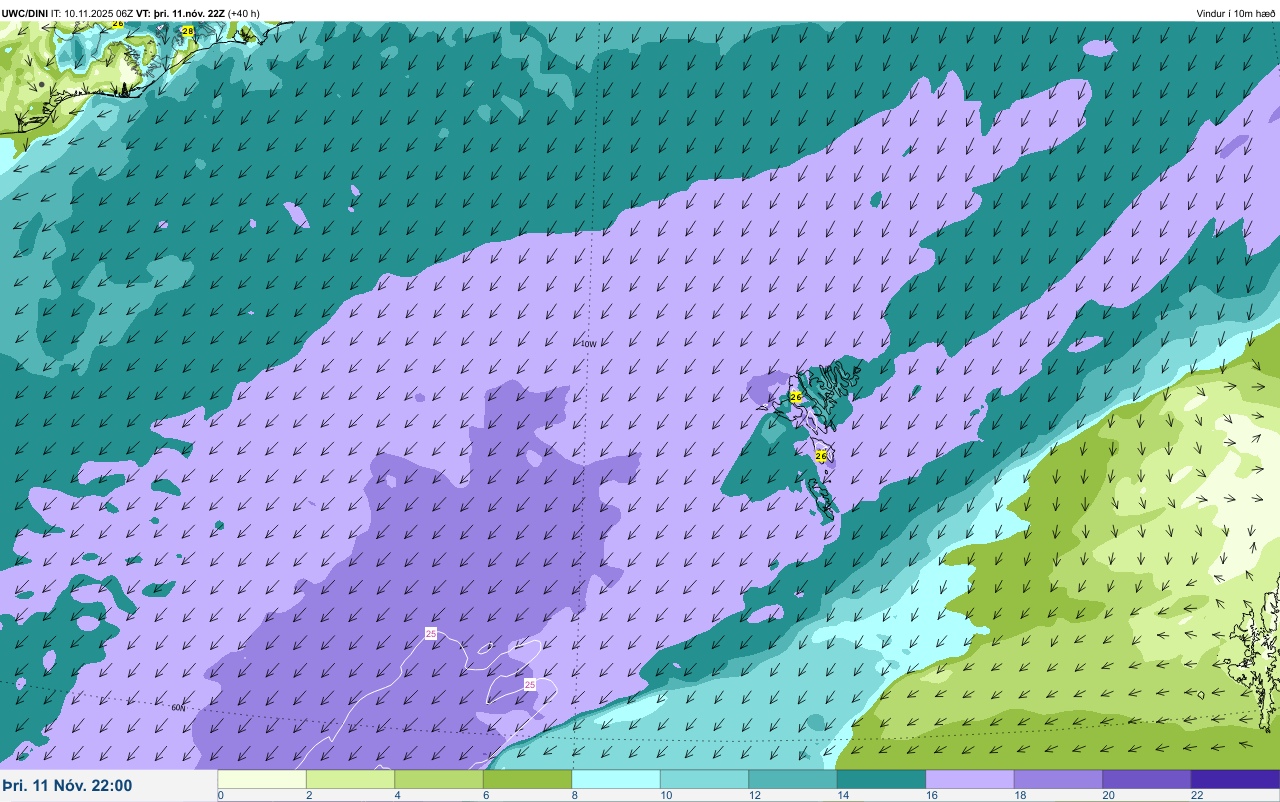Click the 26 label on northern Faroe Islands

796,397
